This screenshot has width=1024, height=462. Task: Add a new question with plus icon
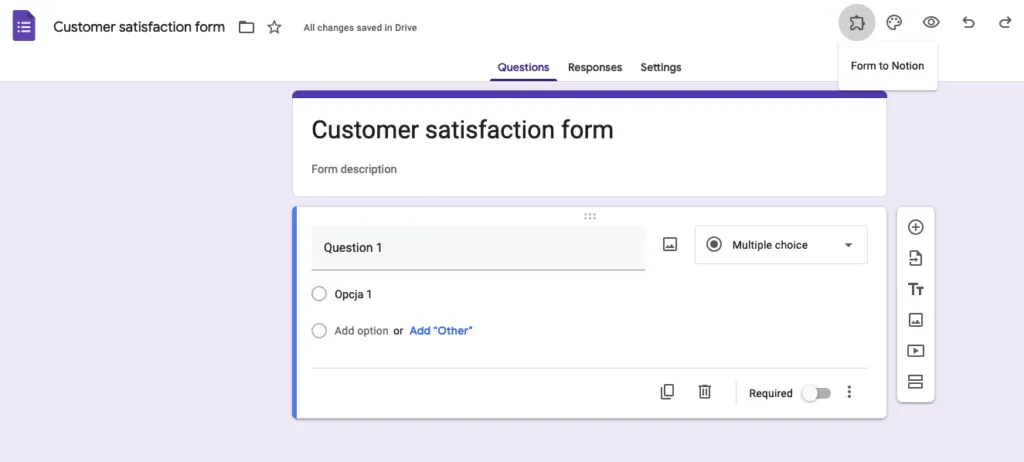915,227
